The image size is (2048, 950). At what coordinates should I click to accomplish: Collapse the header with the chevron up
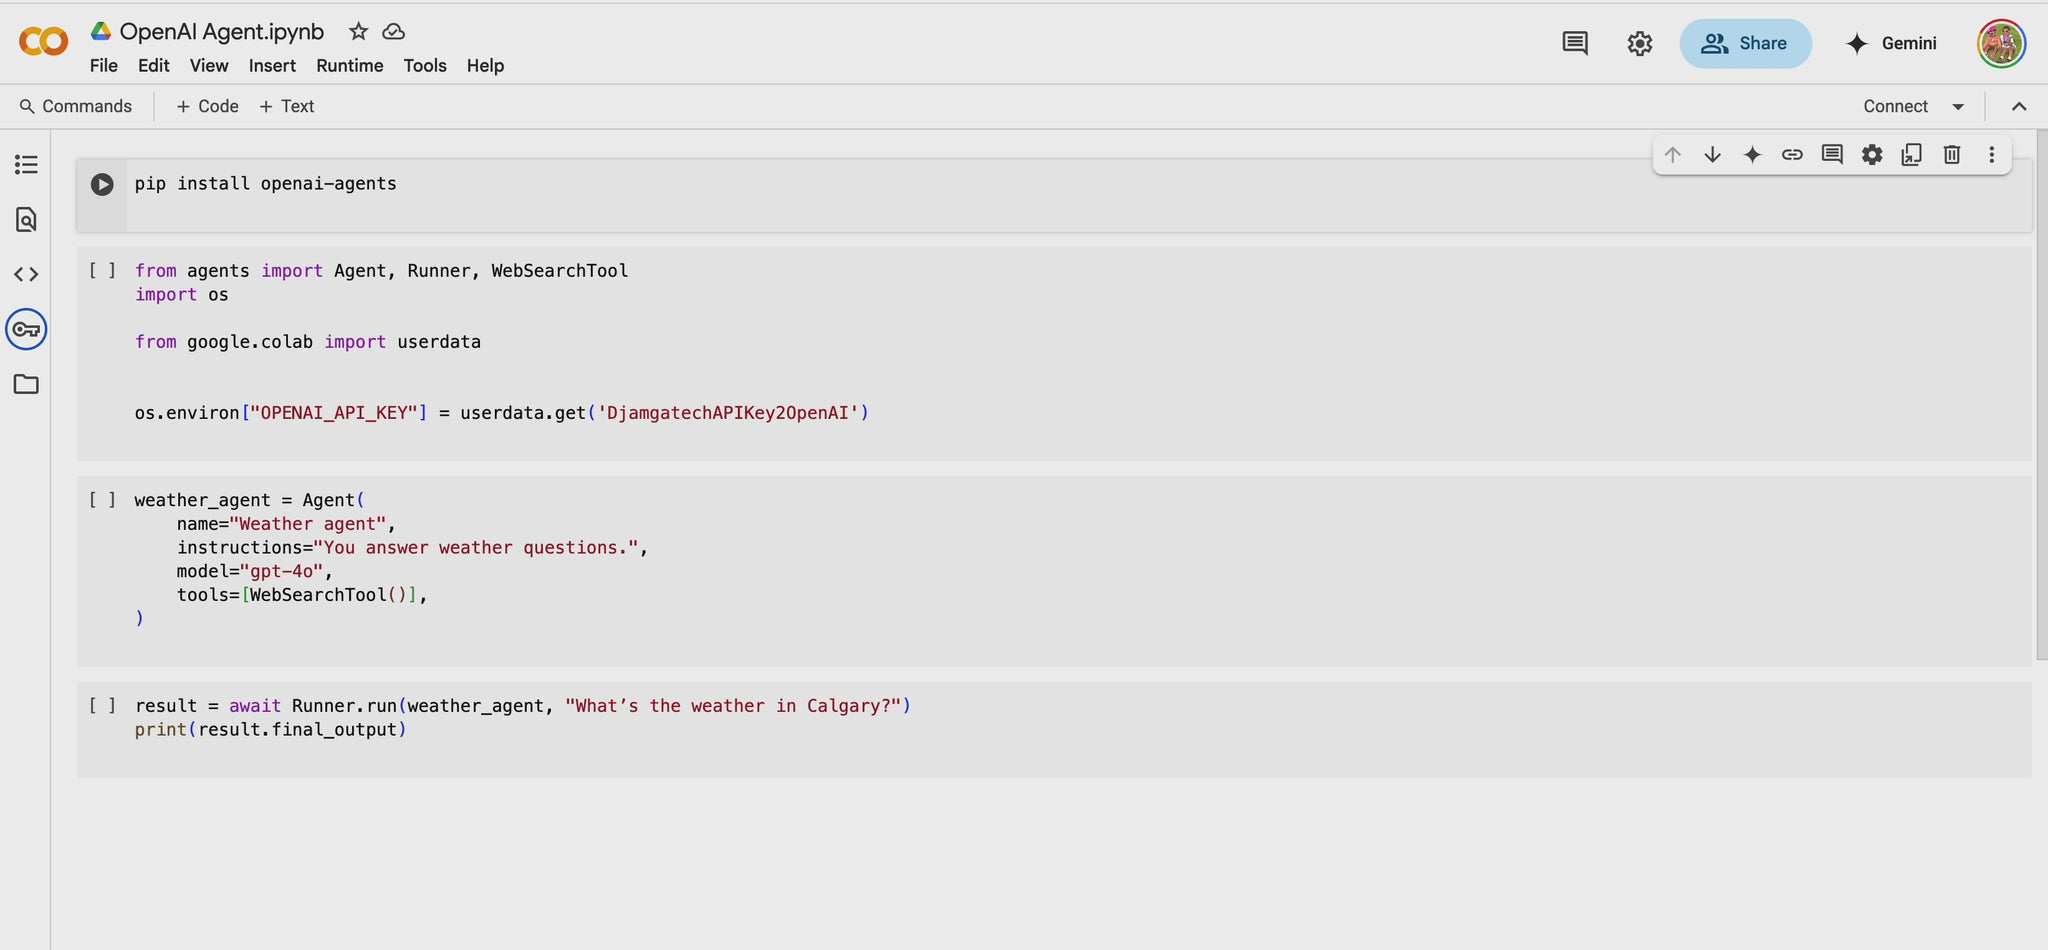[2019, 106]
